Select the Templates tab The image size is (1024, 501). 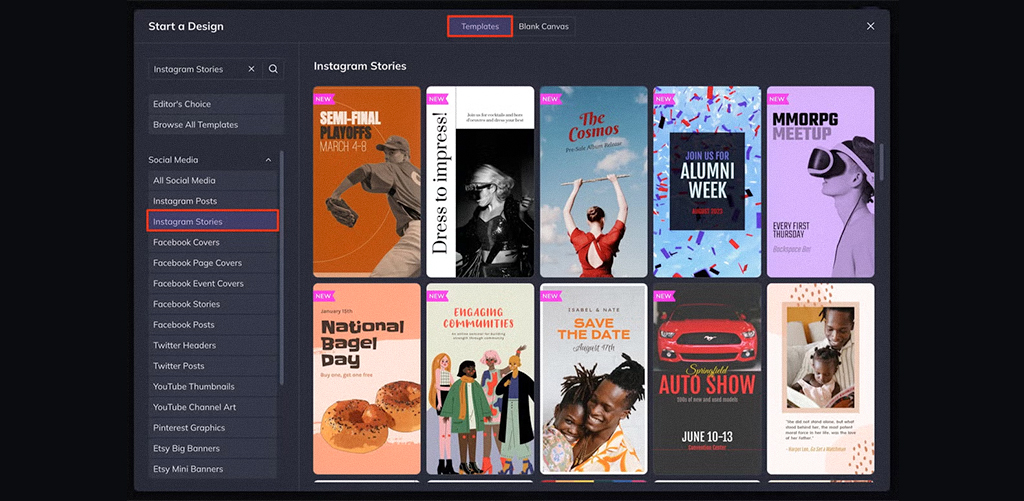(x=480, y=26)
